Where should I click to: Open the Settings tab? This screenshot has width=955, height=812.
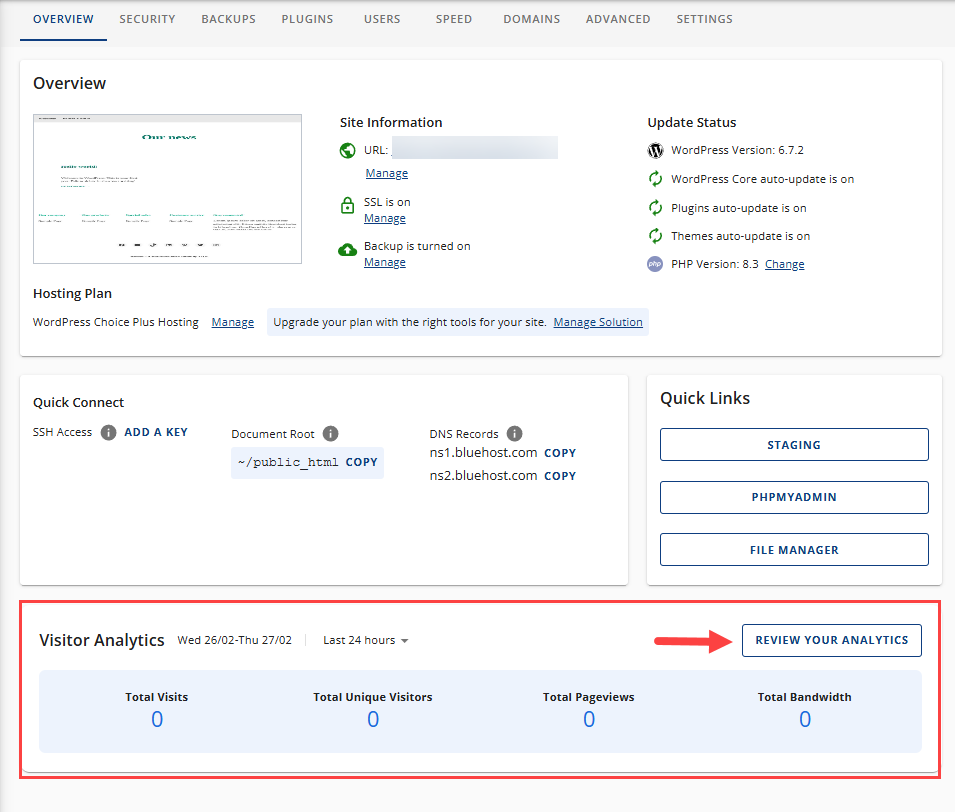point(705,19)
